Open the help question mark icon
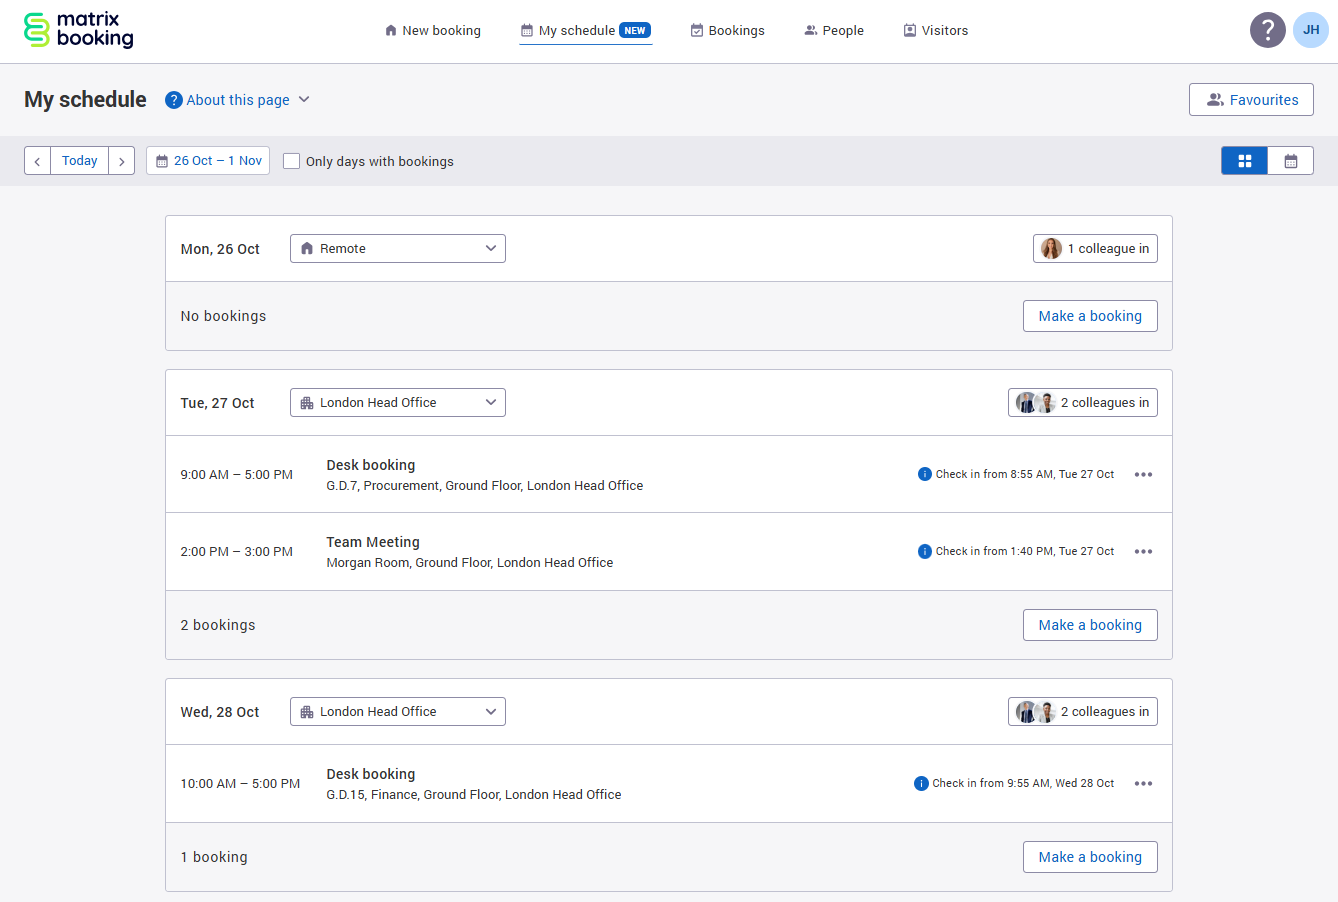The image size is (1338, 902). point(1267,30)
